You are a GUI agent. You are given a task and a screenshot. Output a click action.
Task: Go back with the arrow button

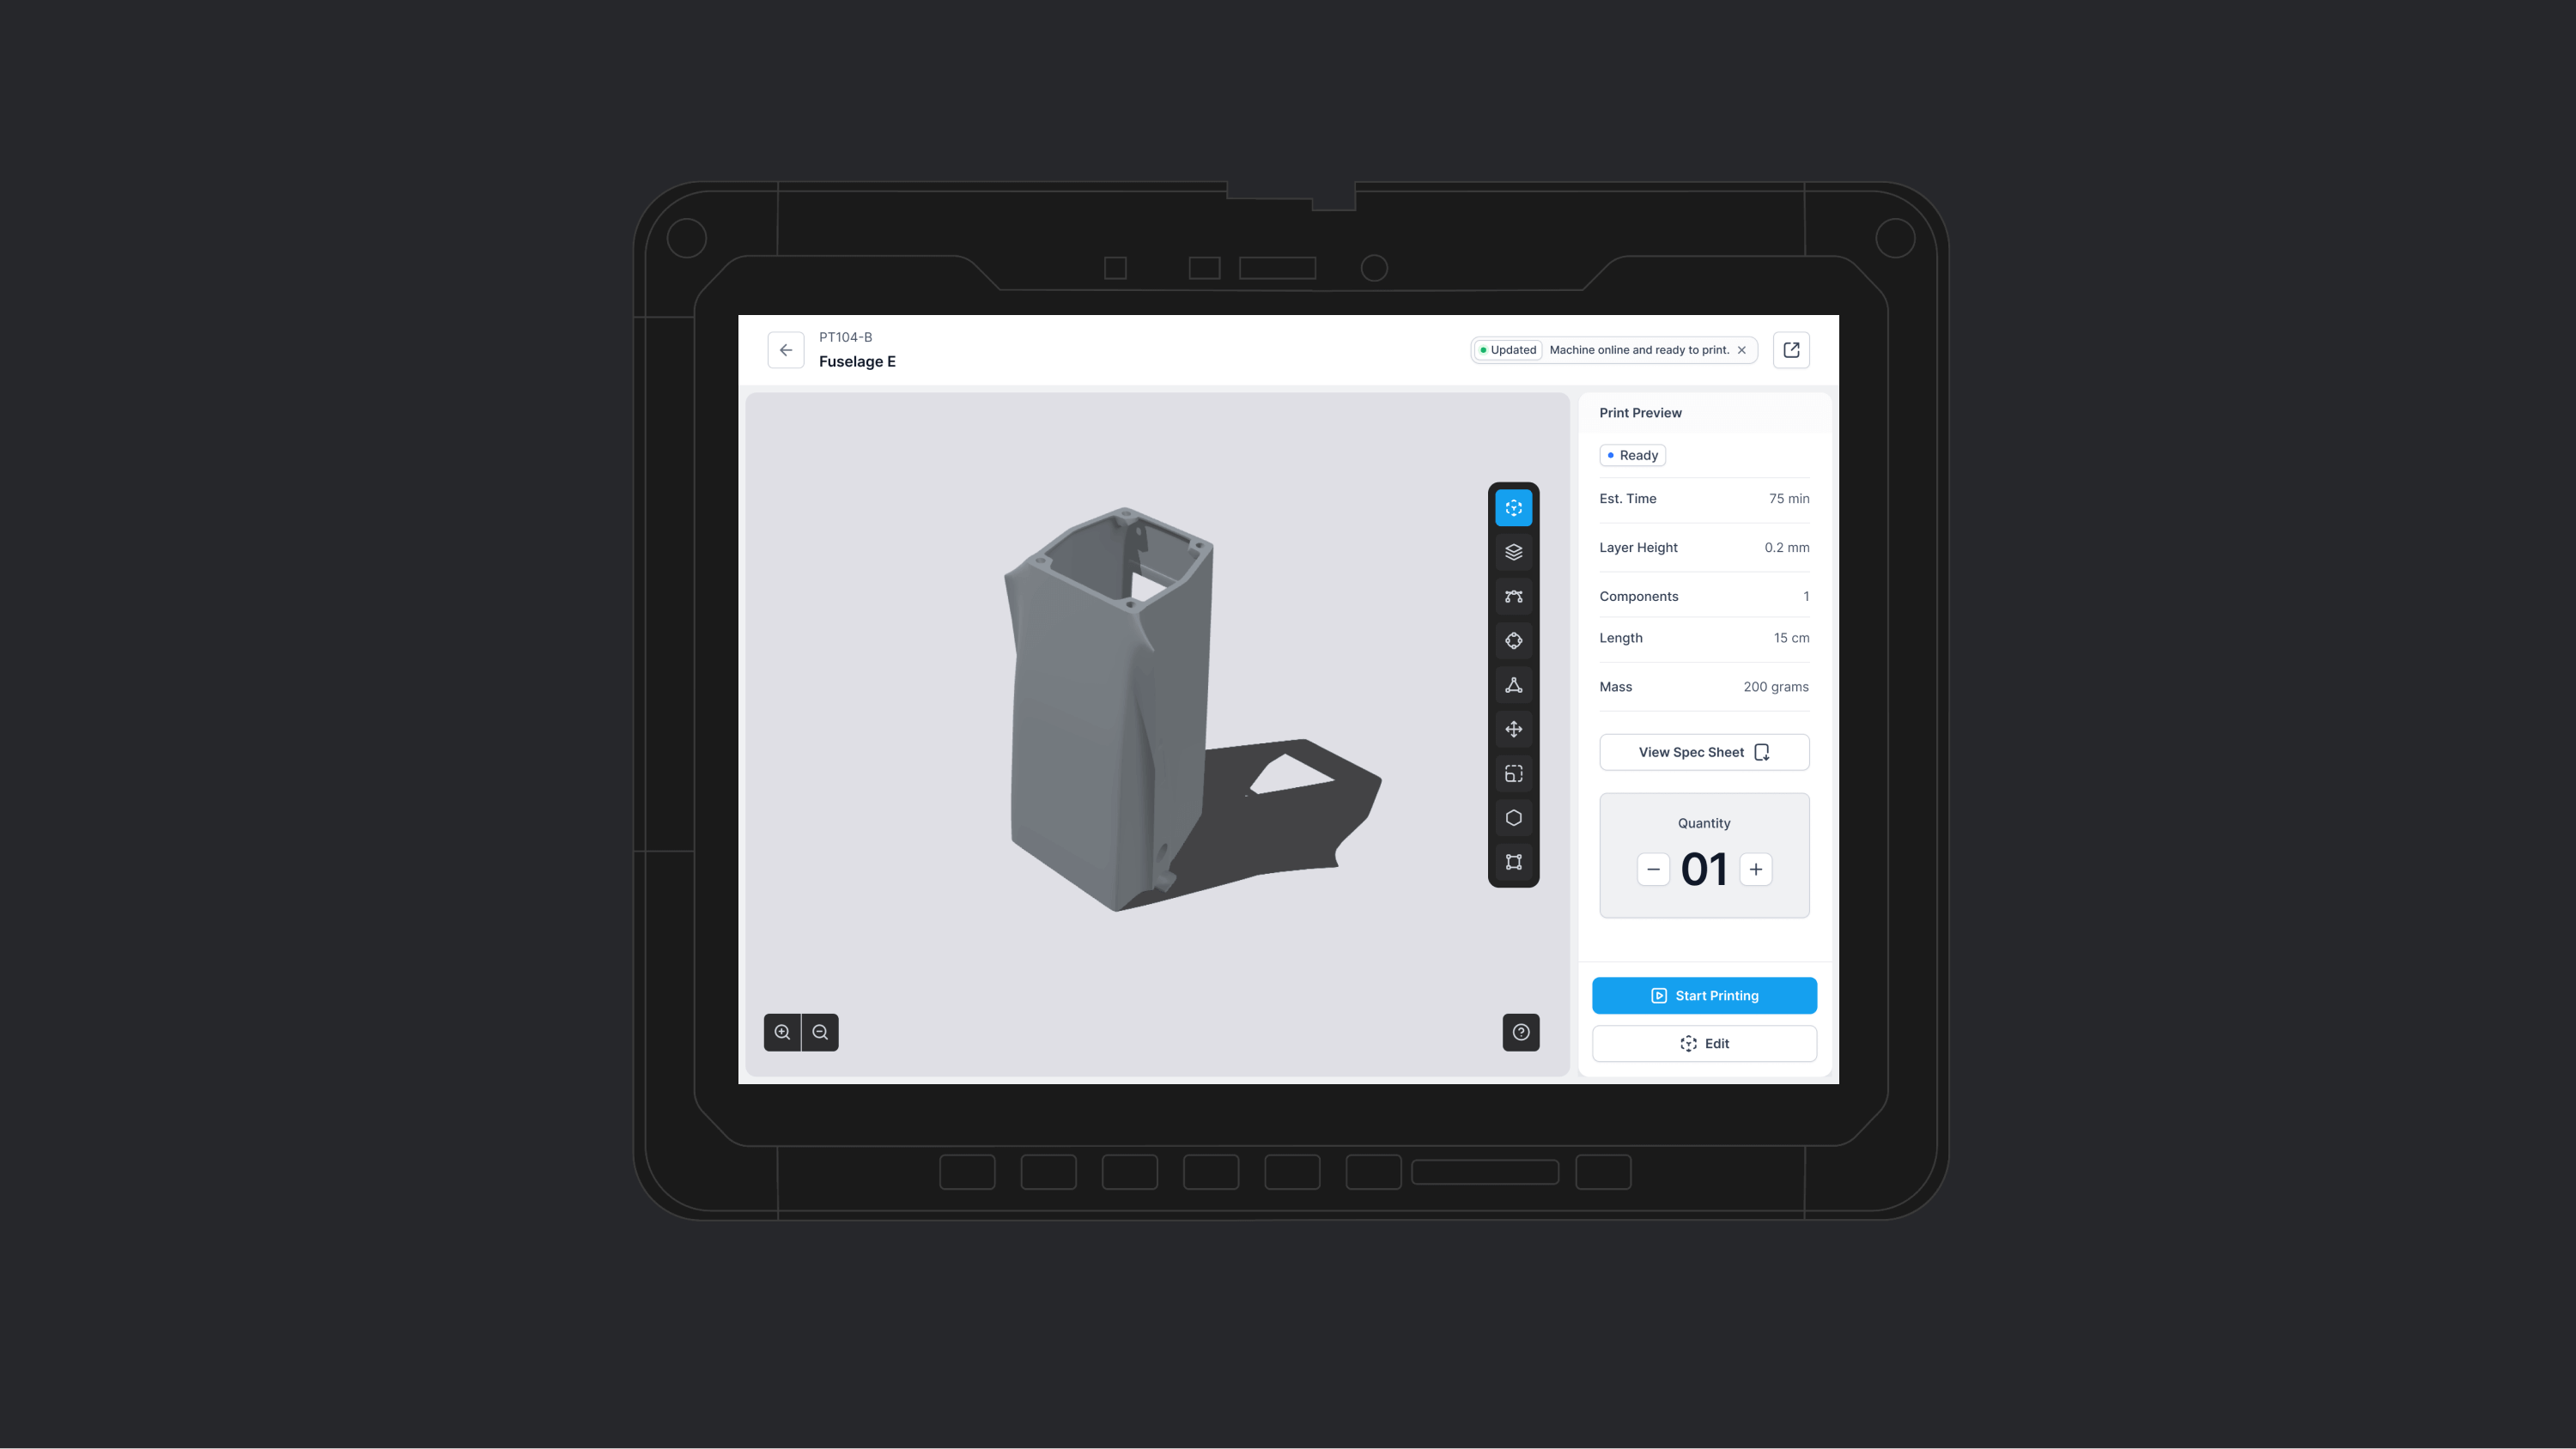[786, 350]
